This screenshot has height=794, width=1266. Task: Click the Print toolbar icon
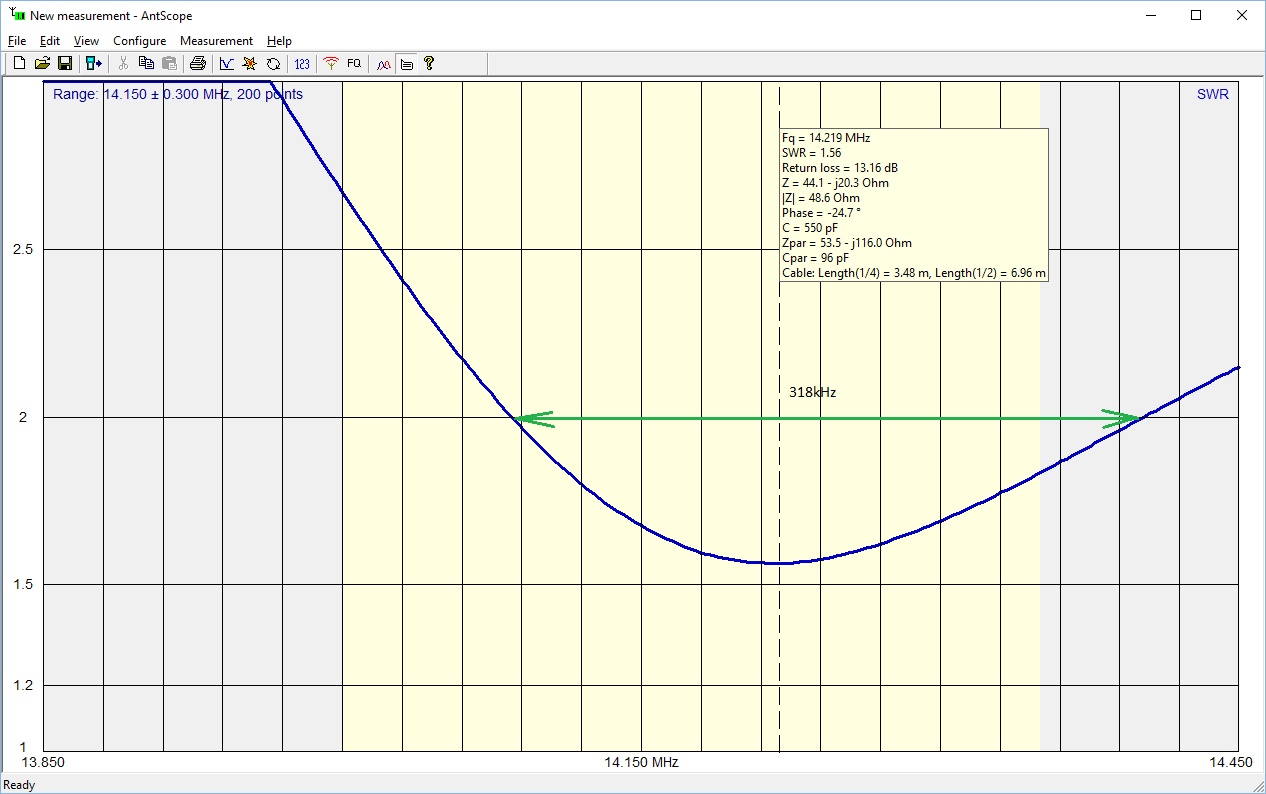[198, 64]
